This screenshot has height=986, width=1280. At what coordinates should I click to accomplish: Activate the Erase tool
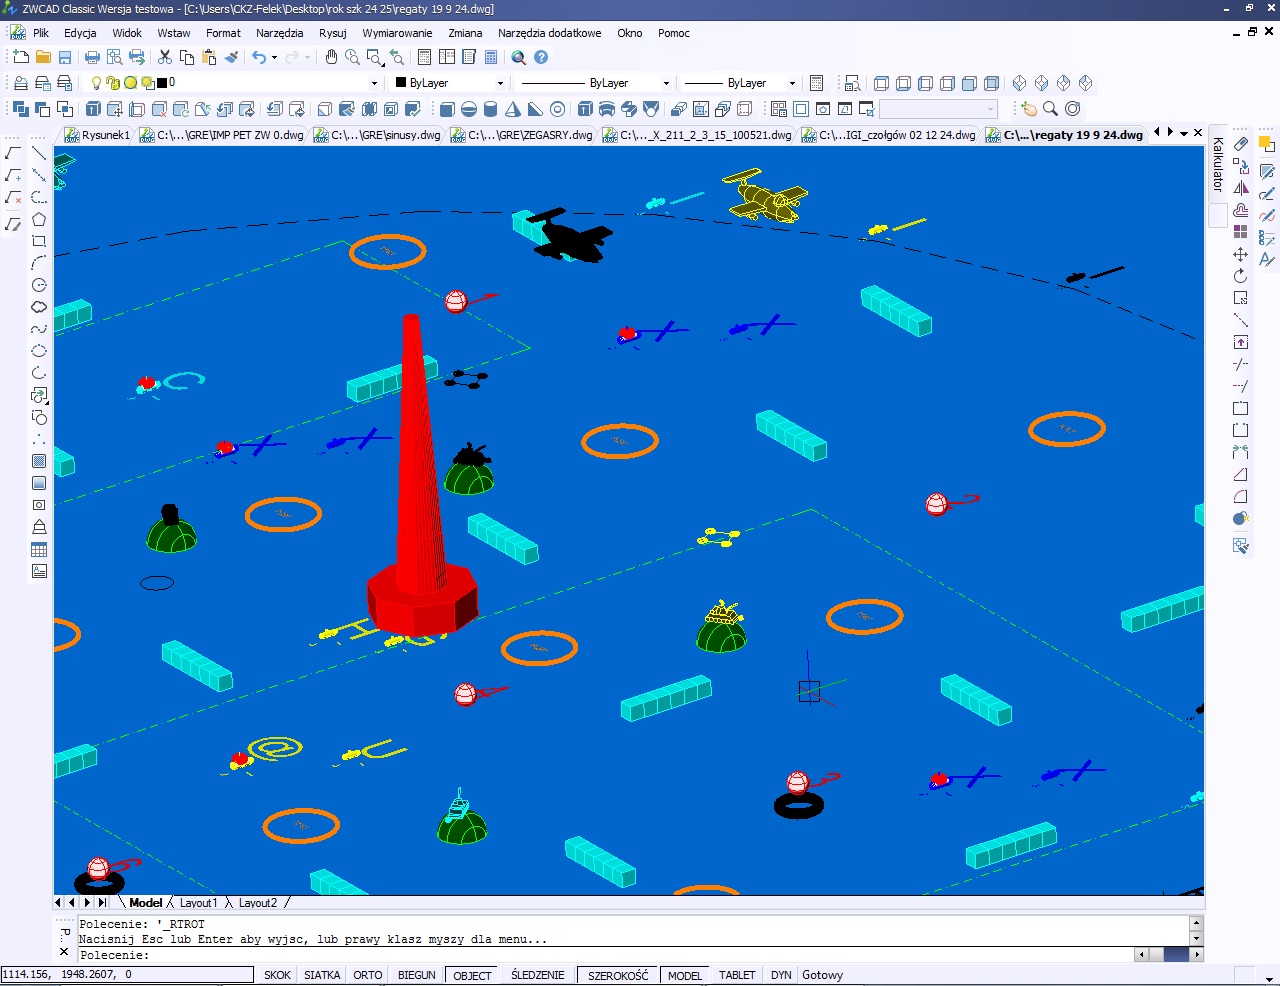click(x=1241, y=144)
